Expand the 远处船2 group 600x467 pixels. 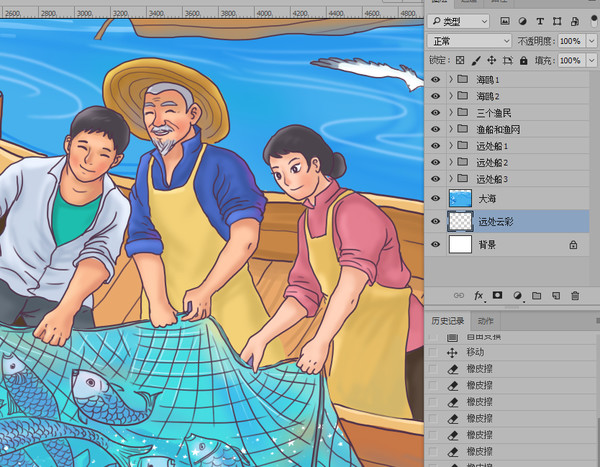(451, 162)
